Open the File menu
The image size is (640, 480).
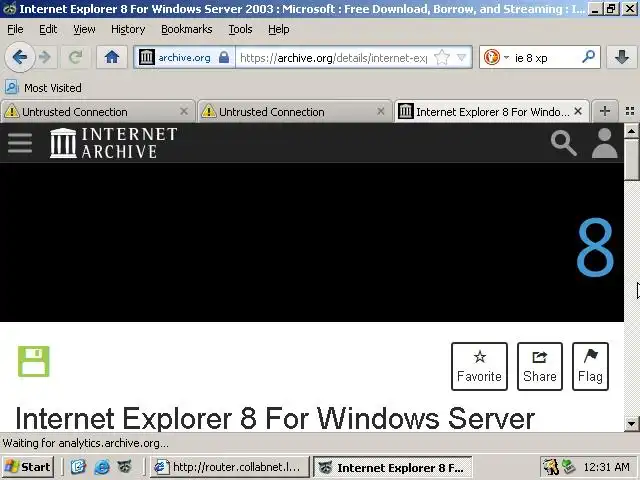(x=15, y=29)
